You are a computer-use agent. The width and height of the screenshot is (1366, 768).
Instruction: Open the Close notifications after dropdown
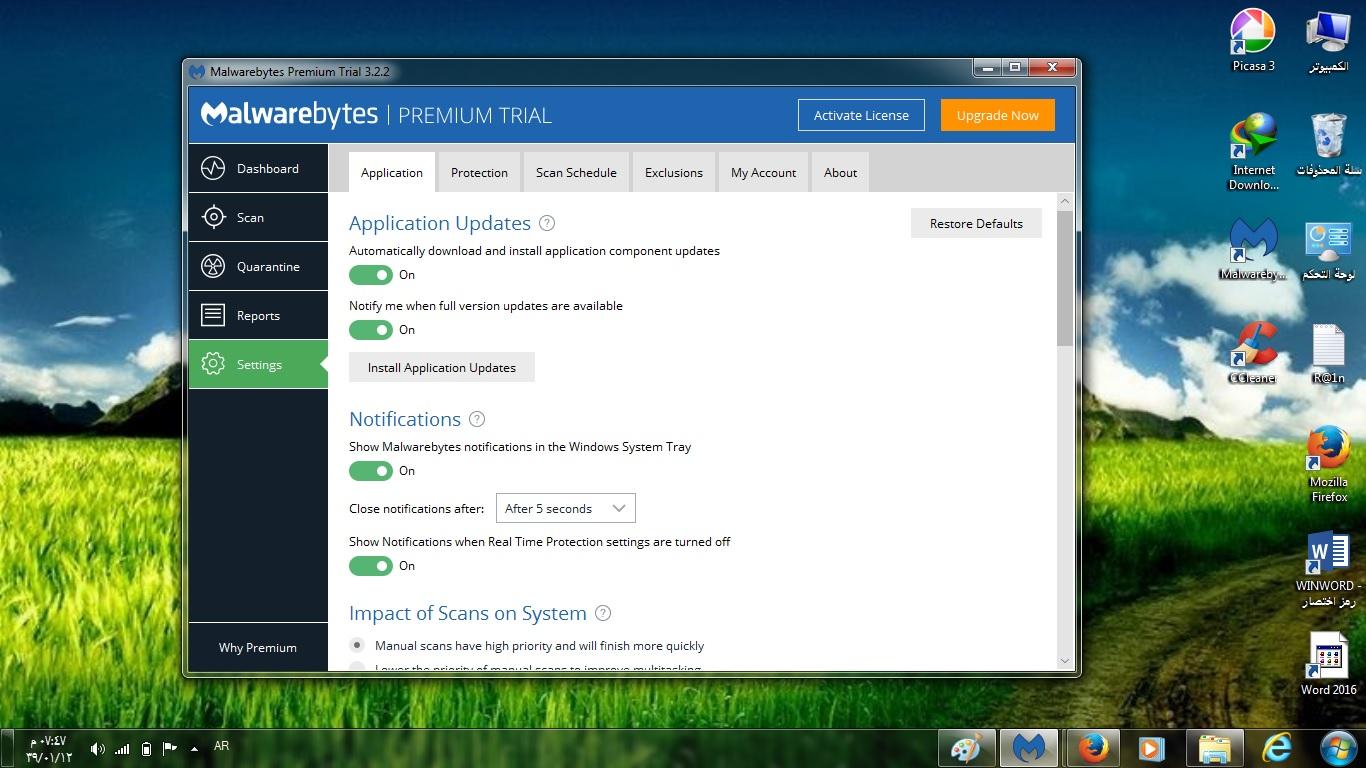coord(566,508)
